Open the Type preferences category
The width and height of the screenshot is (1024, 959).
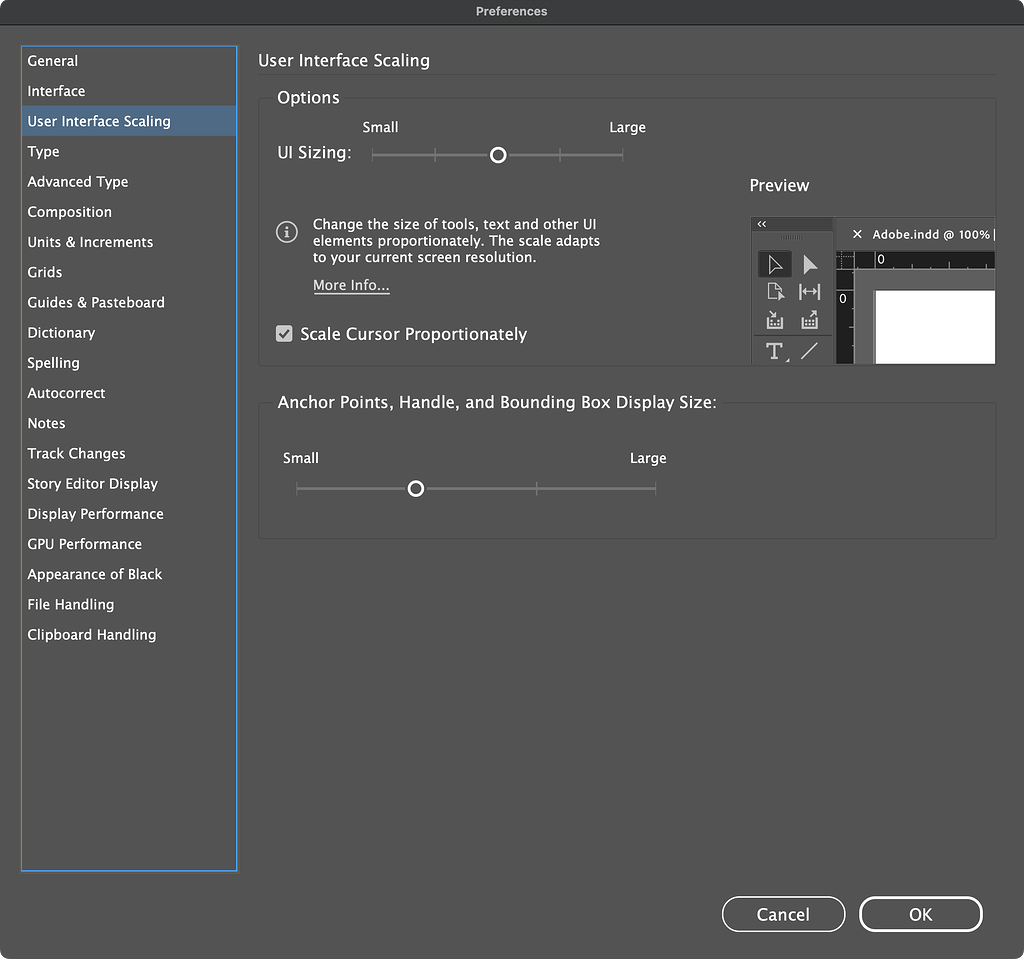(129, 152)
